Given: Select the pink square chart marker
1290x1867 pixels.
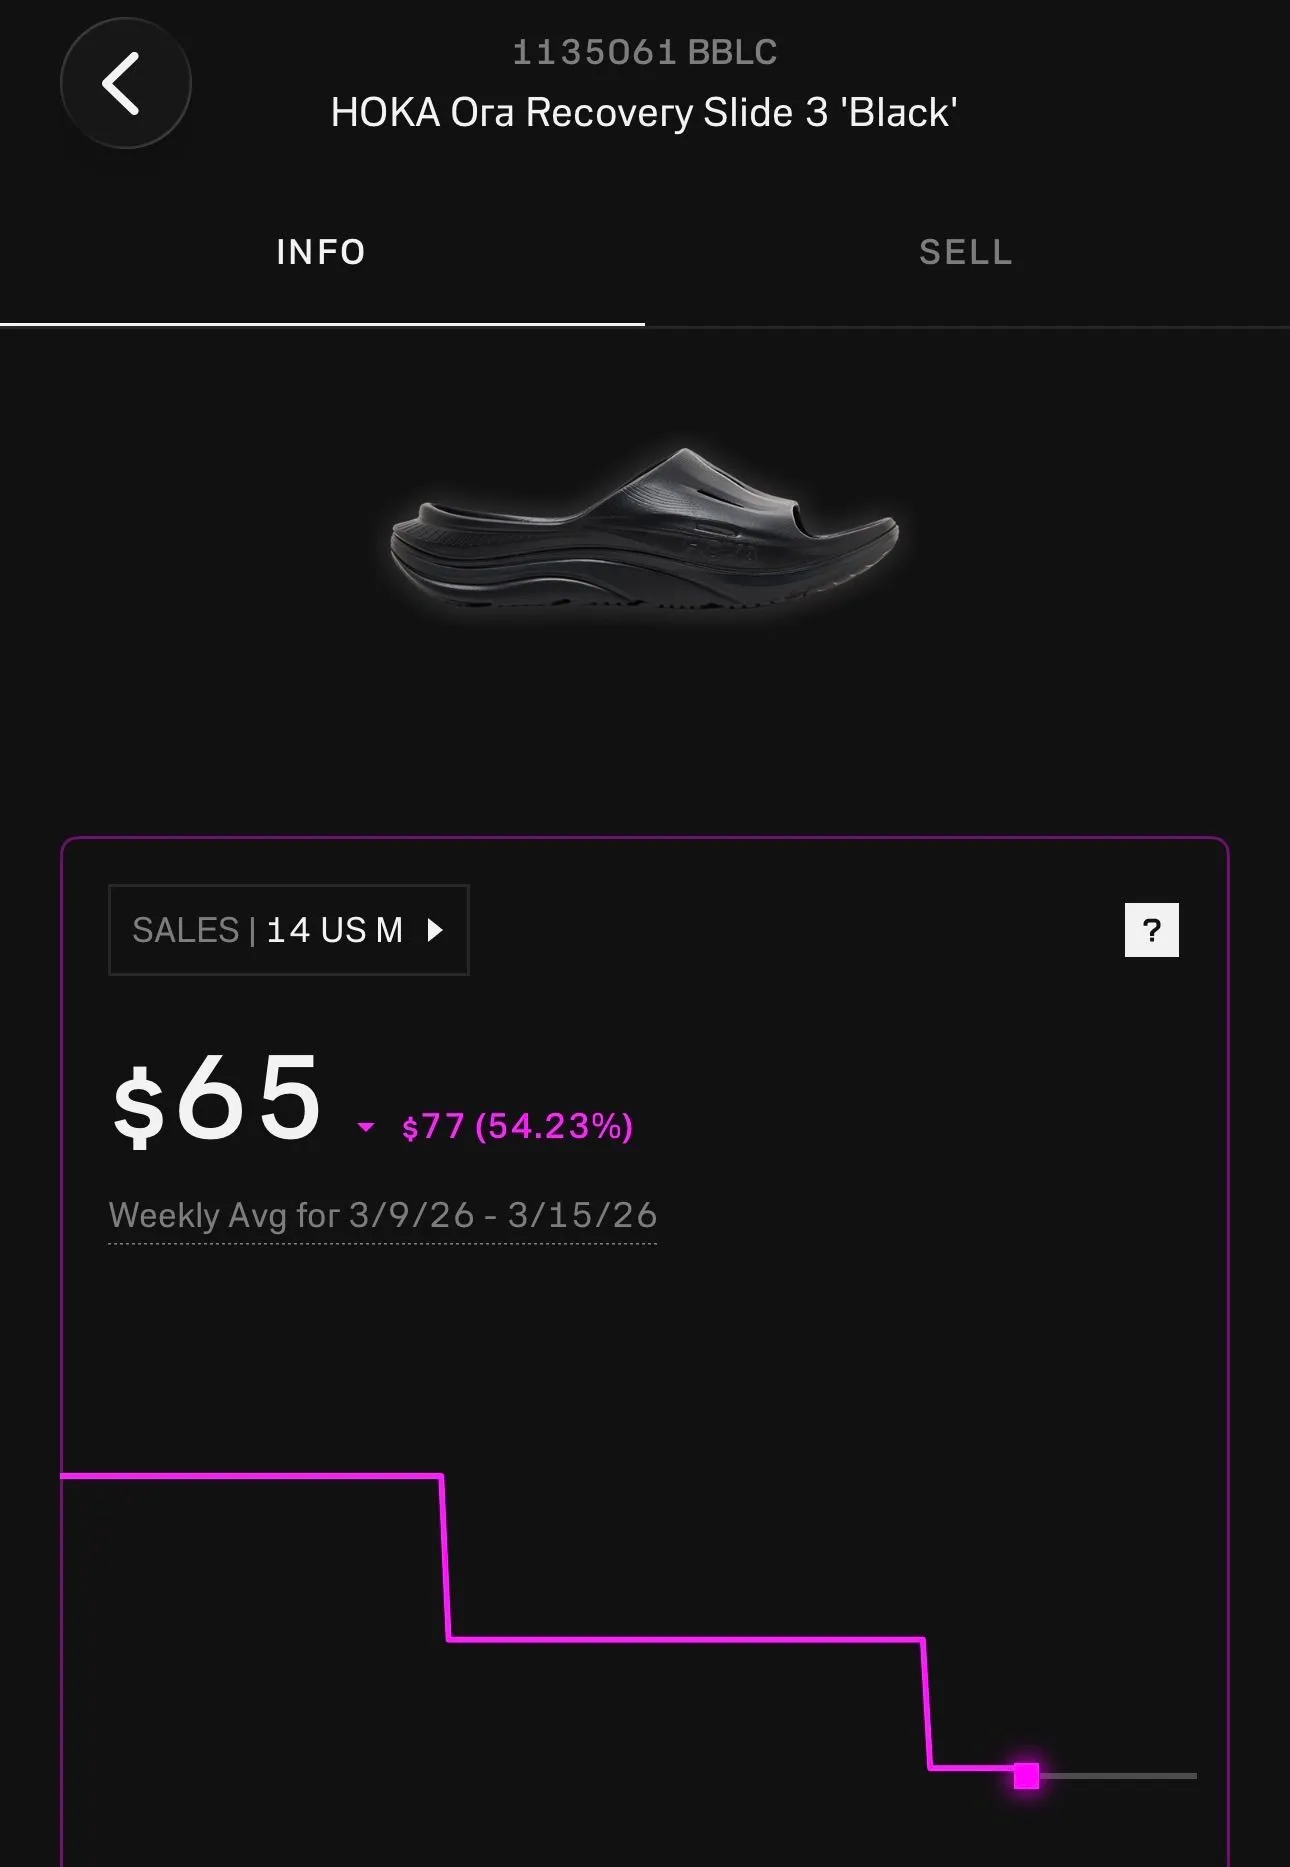Looking at the screenshot, I should tap(1026, 1776).
